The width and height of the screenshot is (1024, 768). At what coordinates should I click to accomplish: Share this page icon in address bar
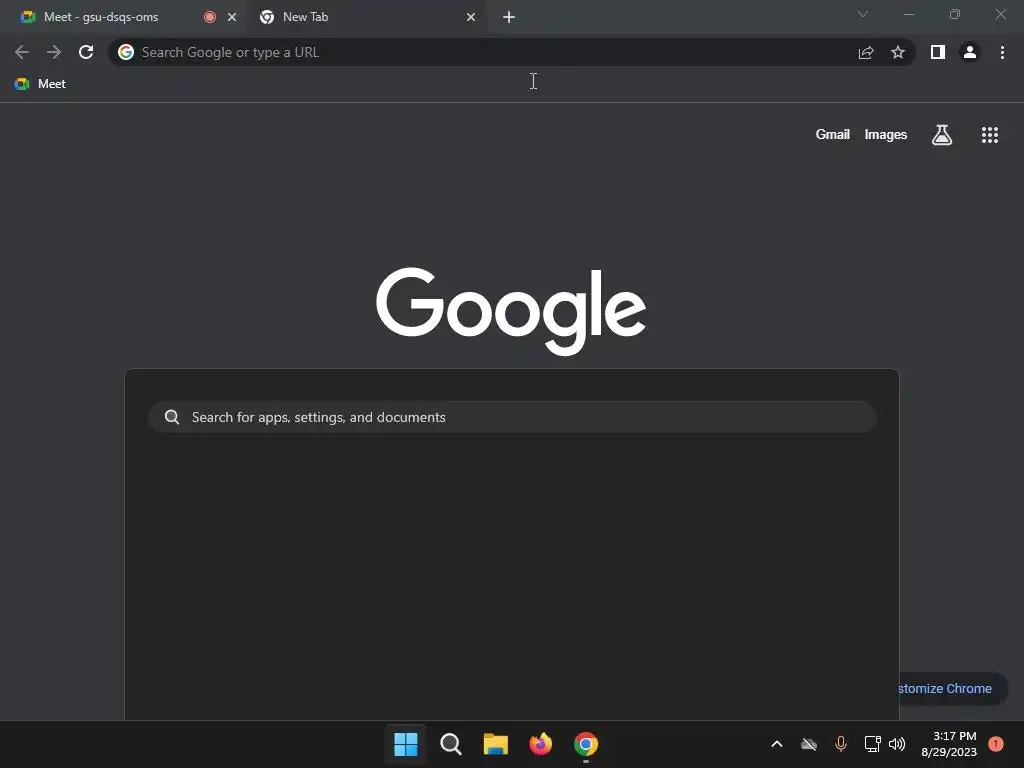pos(866,52)
